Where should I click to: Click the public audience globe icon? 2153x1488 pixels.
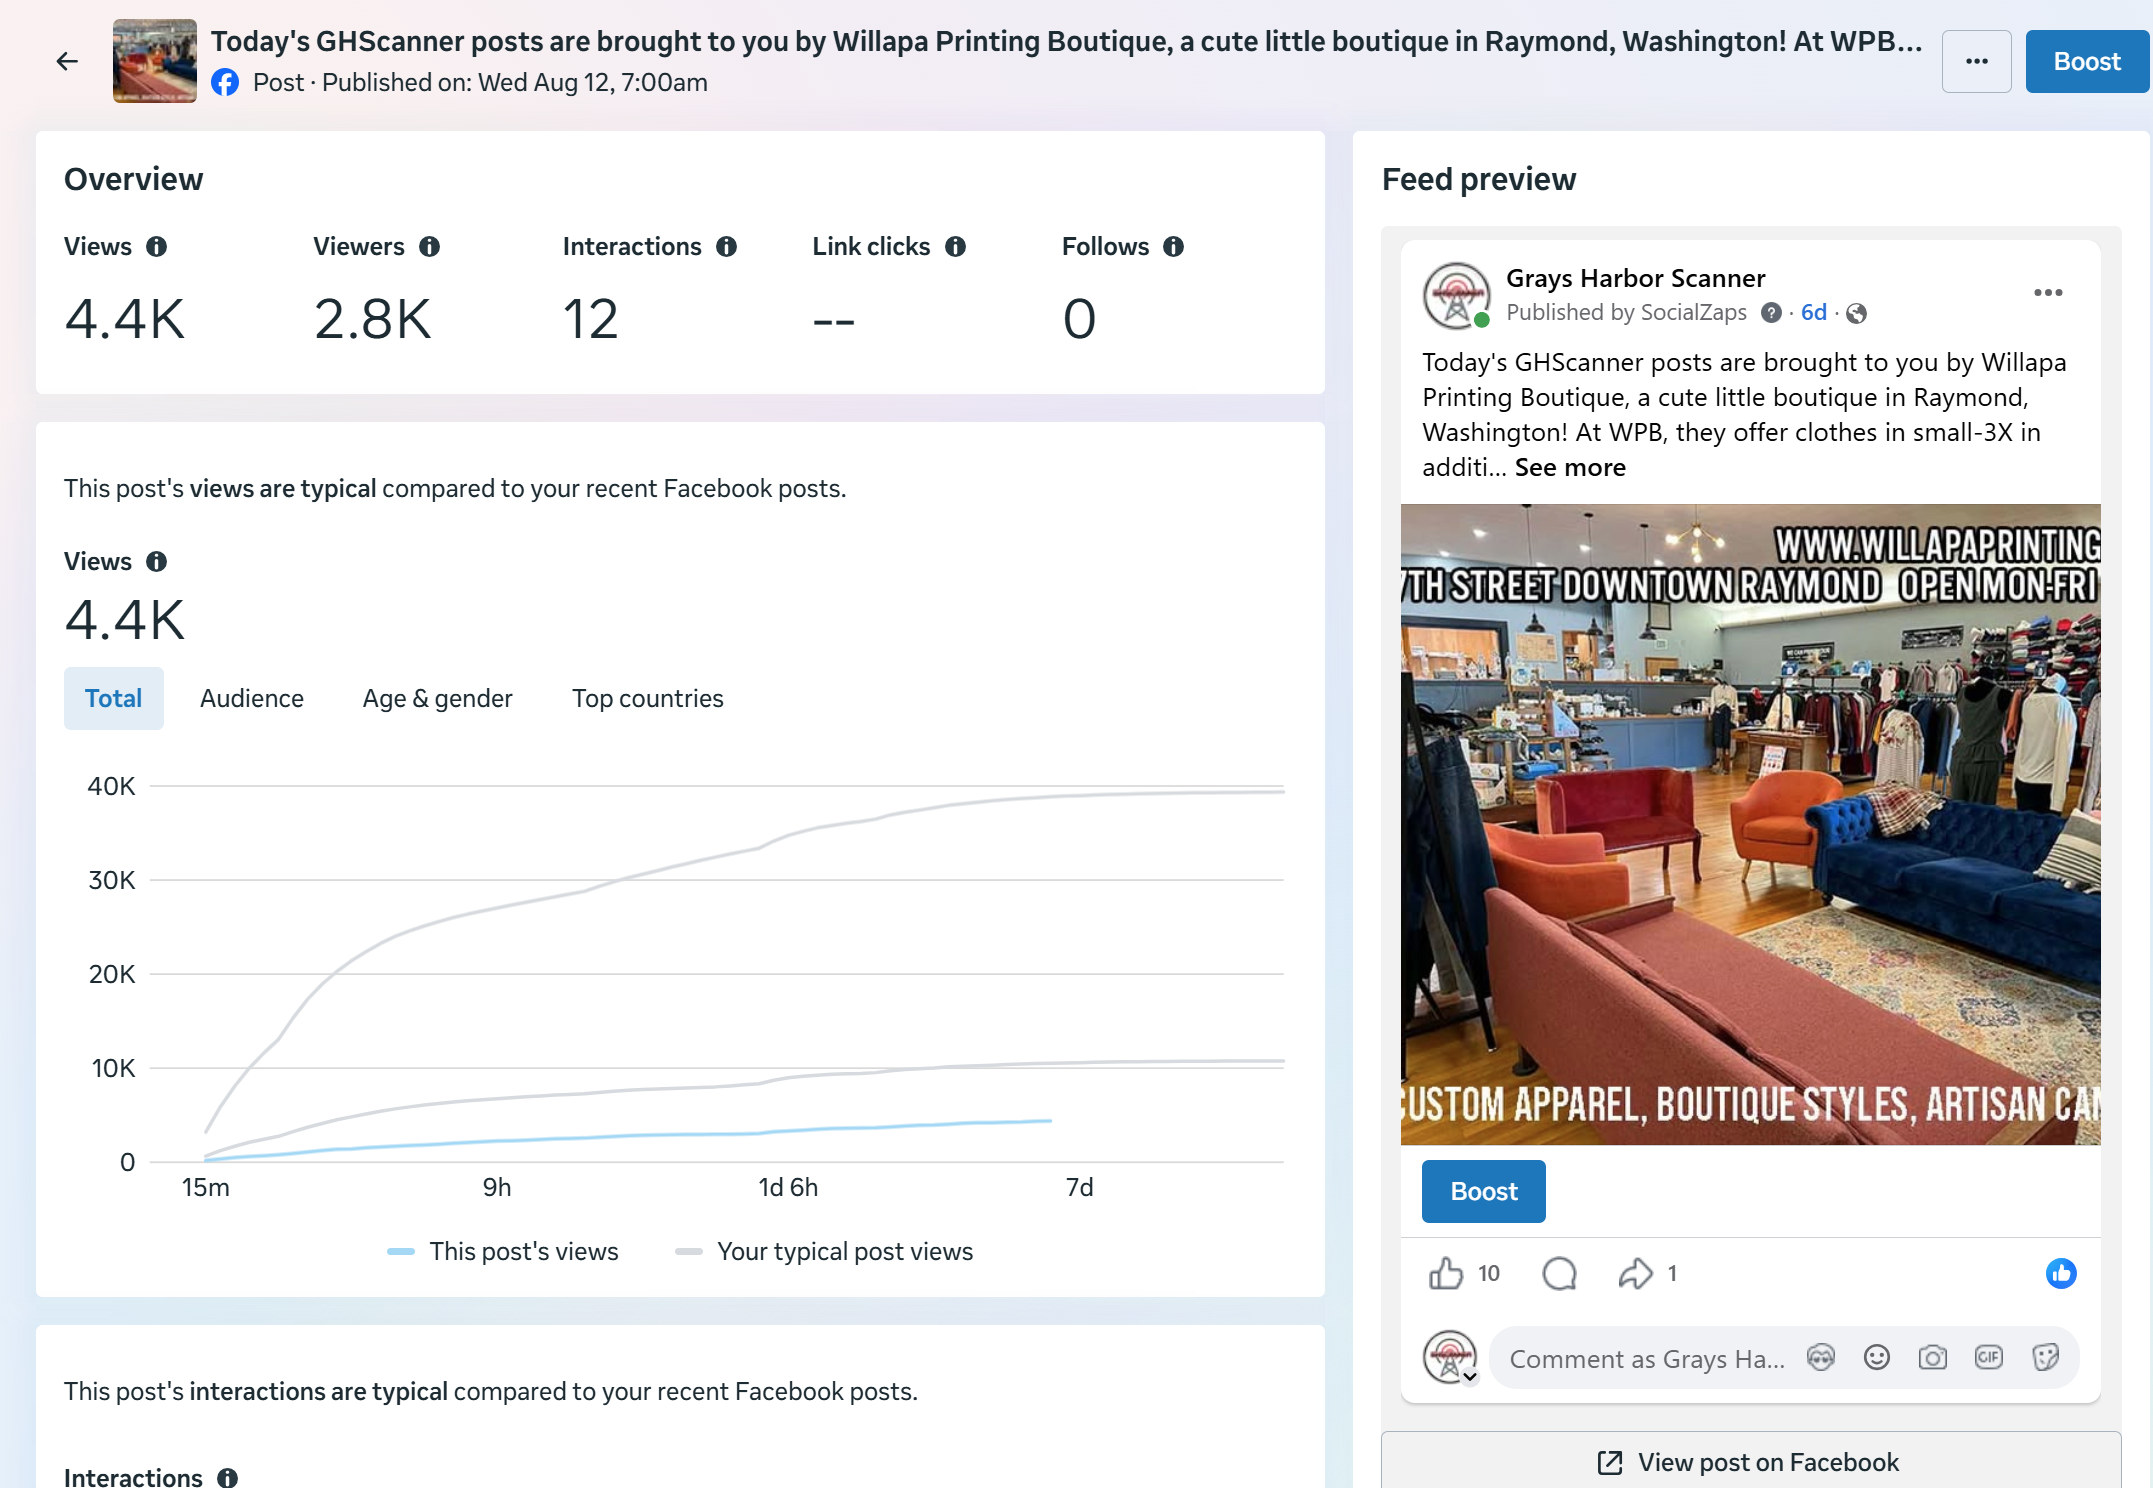(x=1857, y=314)
